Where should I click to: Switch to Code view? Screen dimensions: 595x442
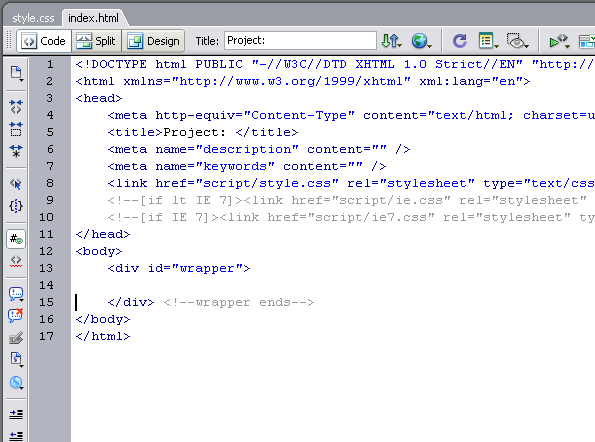pyautogui.click(x=44, y=41)
